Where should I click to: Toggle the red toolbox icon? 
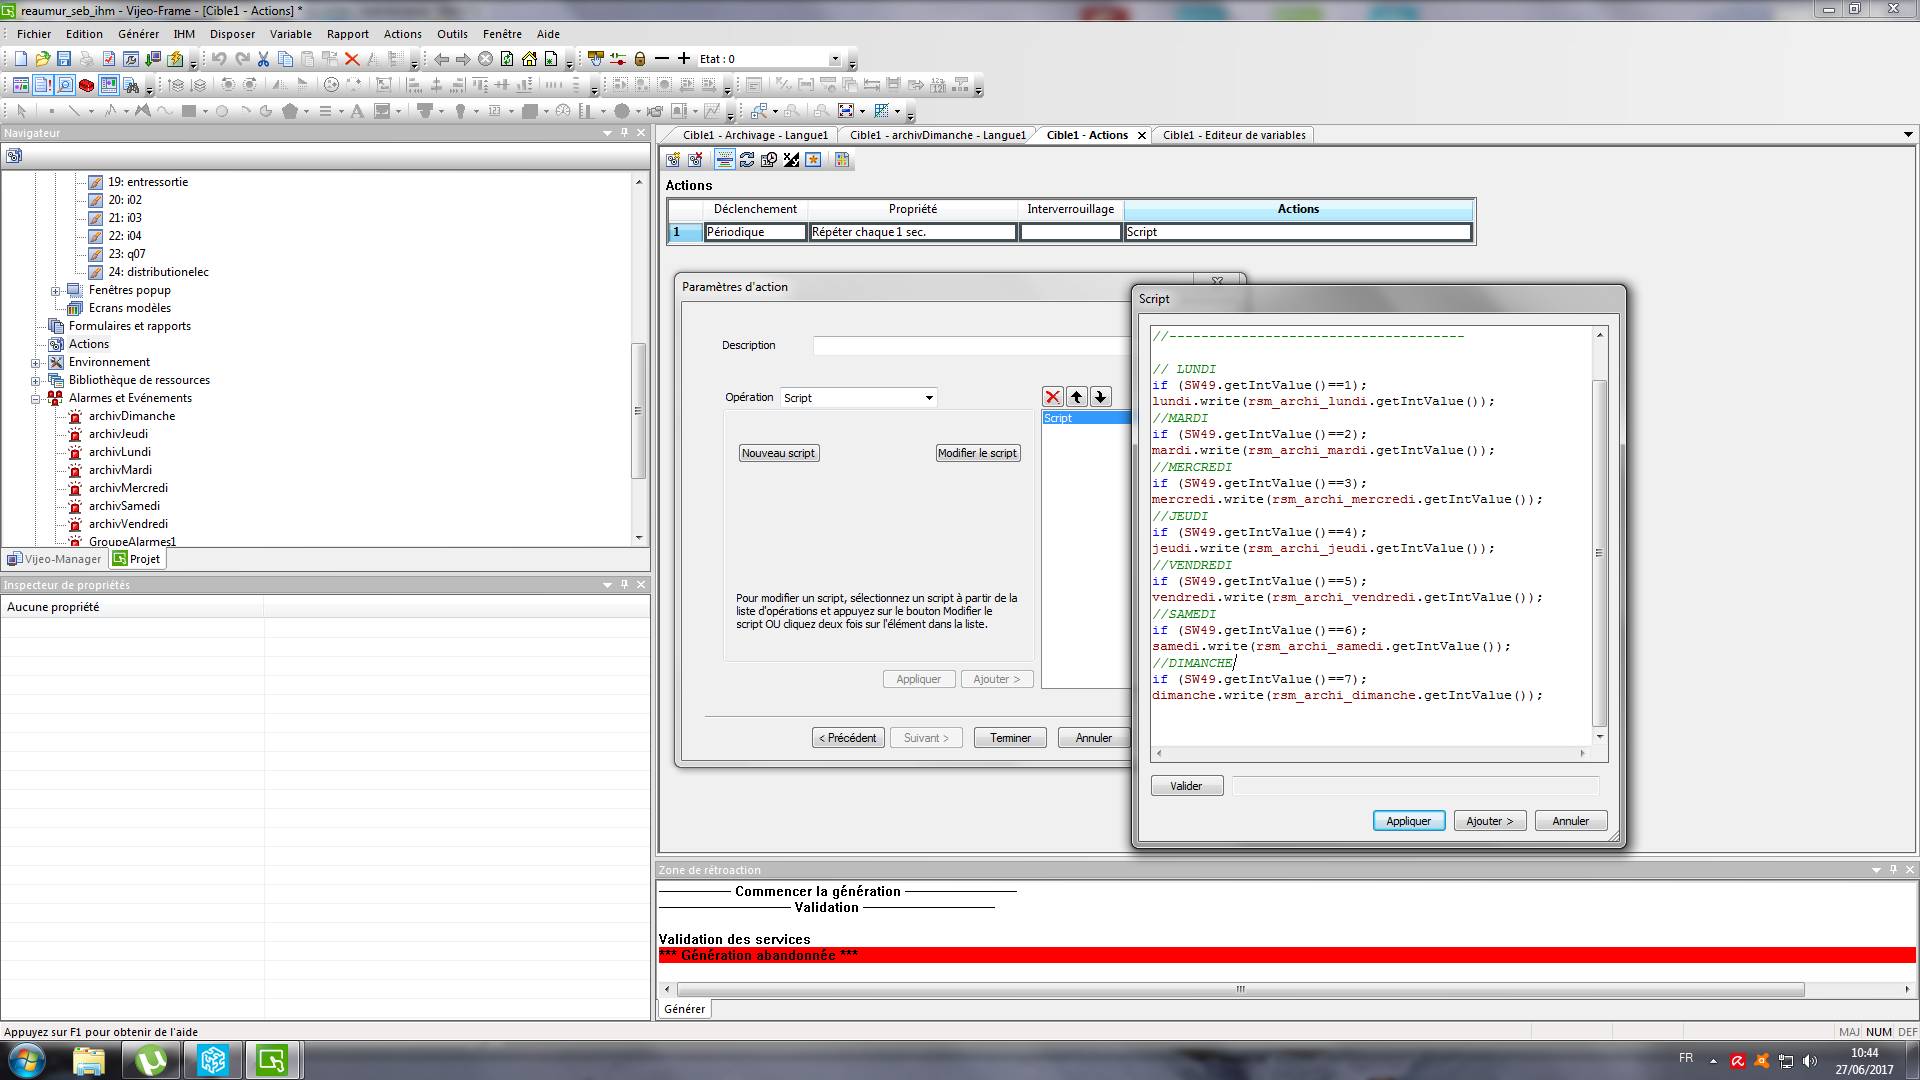tap(87, 85)
